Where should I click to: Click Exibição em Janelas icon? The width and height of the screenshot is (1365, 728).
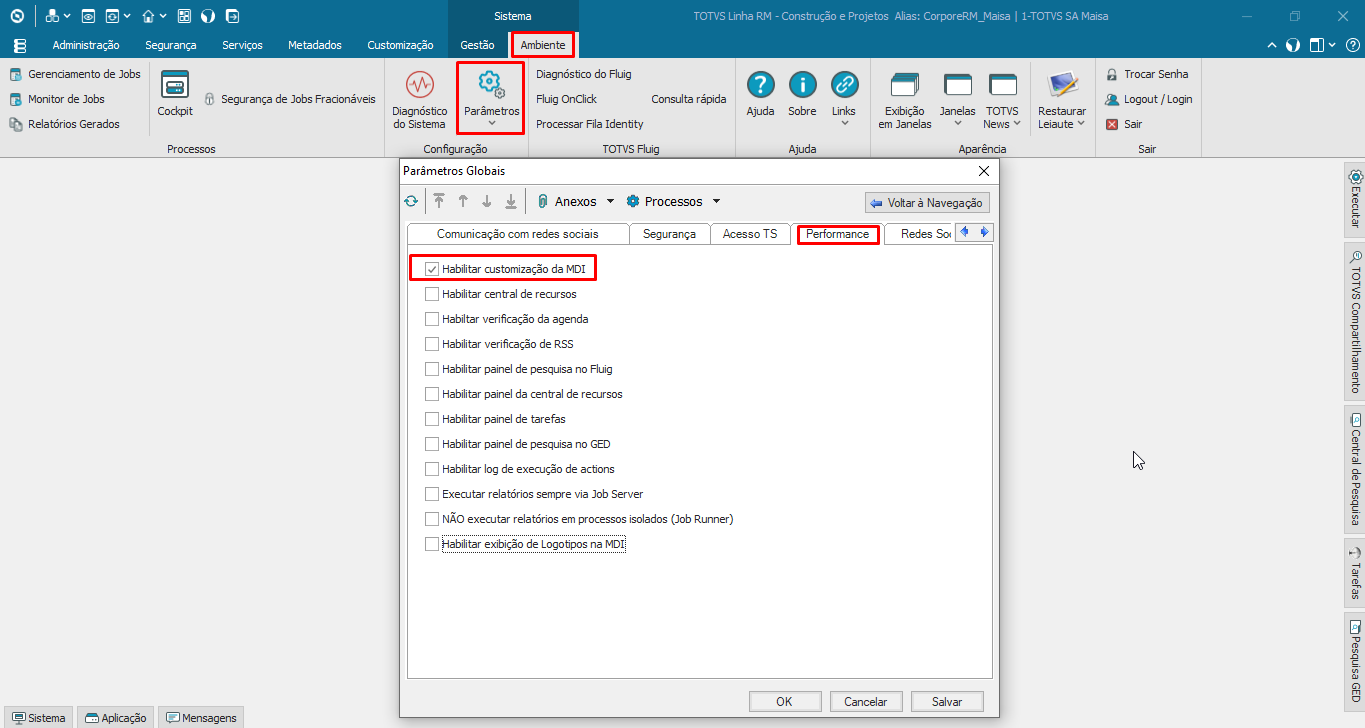click(905, 85)
